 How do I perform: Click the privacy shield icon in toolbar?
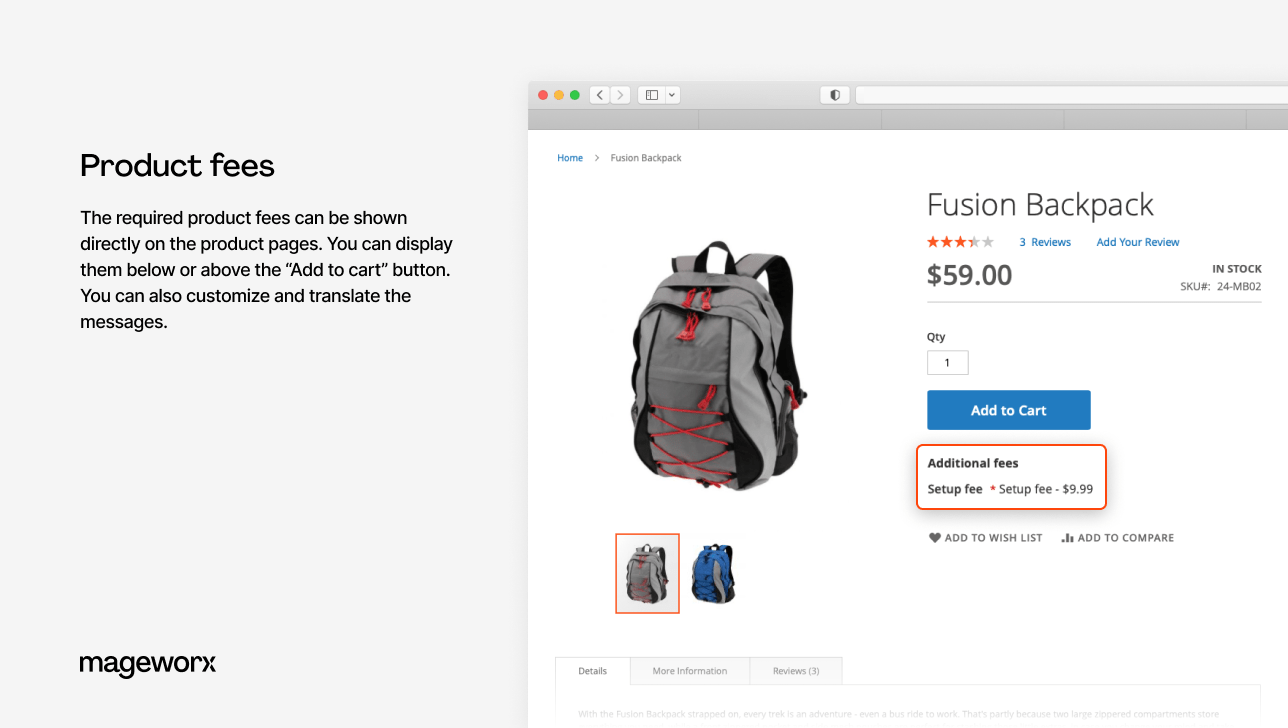(834, 94)
